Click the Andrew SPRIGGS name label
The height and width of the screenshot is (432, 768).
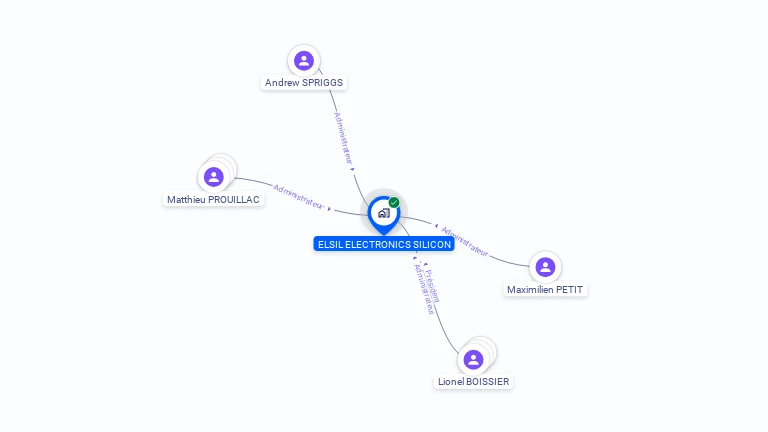304,83
